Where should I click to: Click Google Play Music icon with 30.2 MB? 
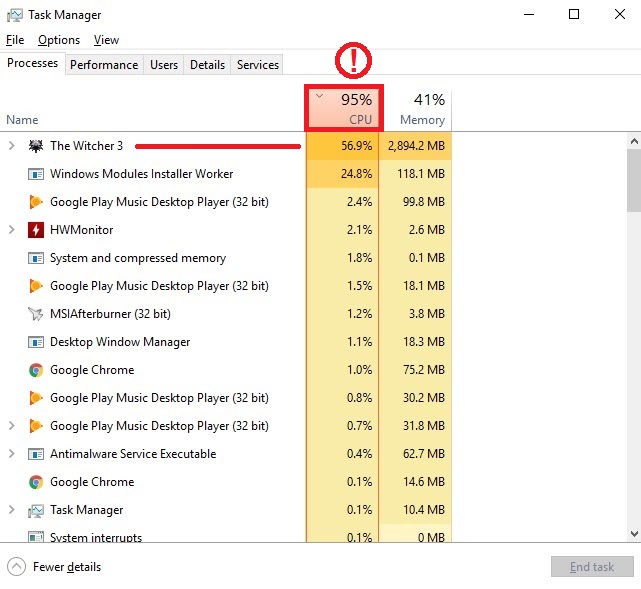36,398
